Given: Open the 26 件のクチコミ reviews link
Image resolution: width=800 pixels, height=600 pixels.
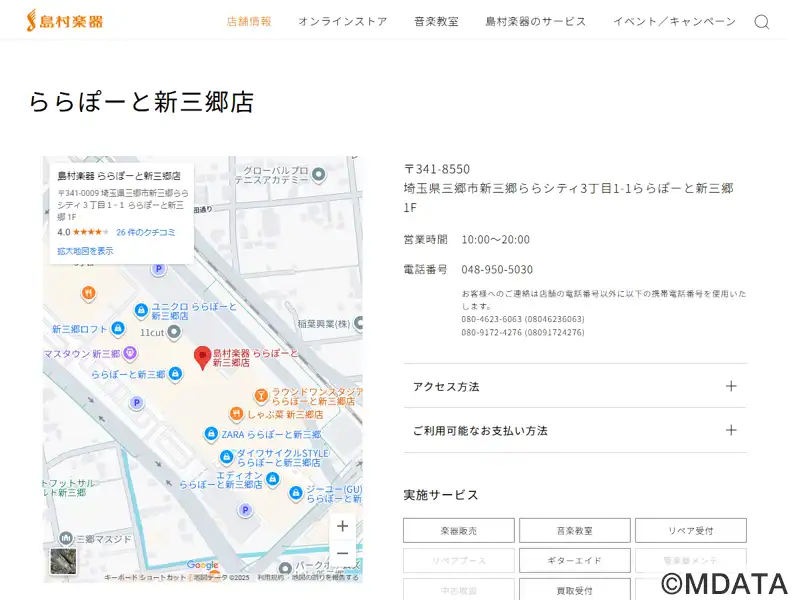Looking at the screenshot, I should pyautogui.click(x=146, y=232).
